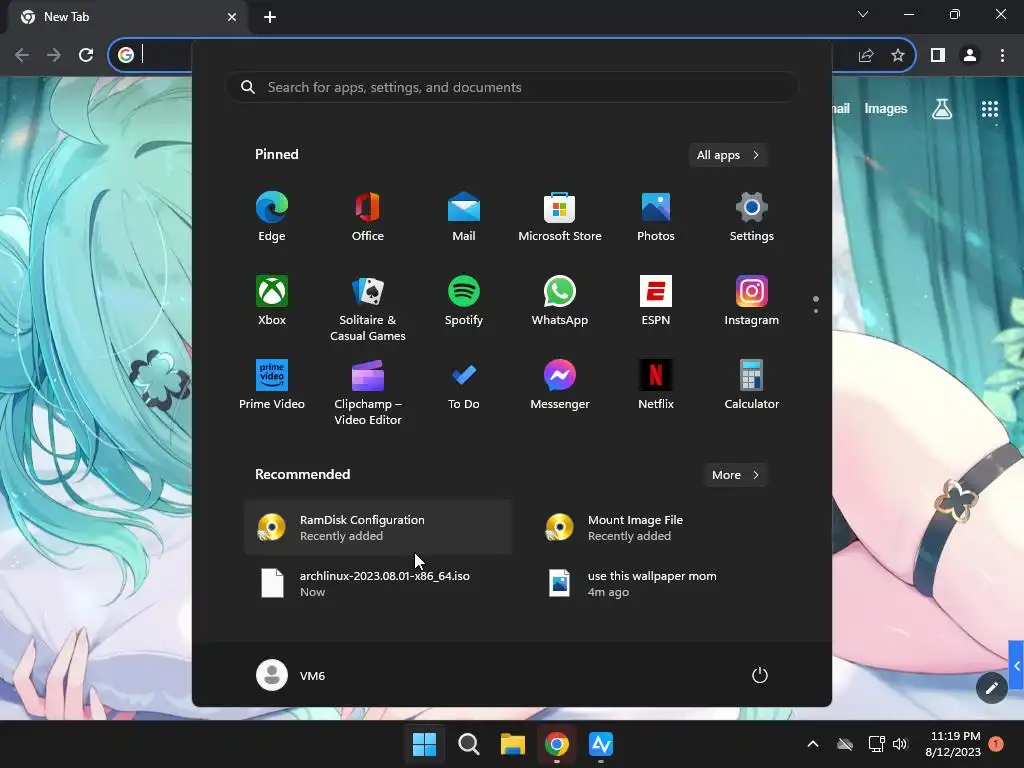Go back in Chrome
Viewport: 1024px width, 768px height.
pyautogui.click(x=22, y=56)
